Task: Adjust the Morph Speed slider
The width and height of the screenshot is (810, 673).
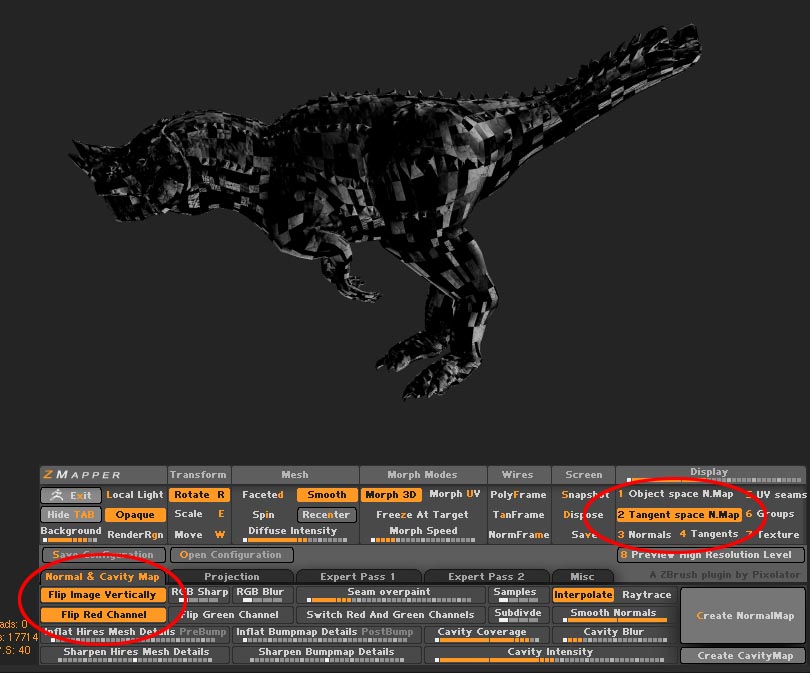Action: pos(423,534)
